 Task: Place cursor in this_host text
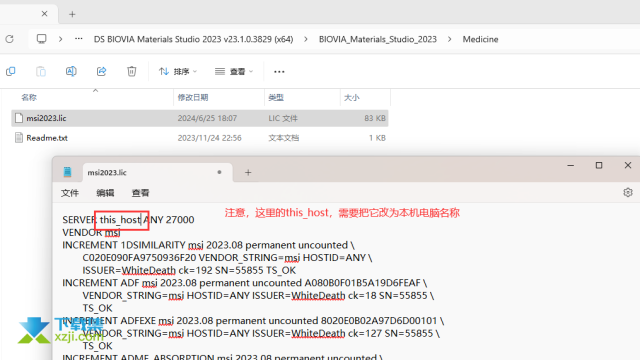pos(120,220)
